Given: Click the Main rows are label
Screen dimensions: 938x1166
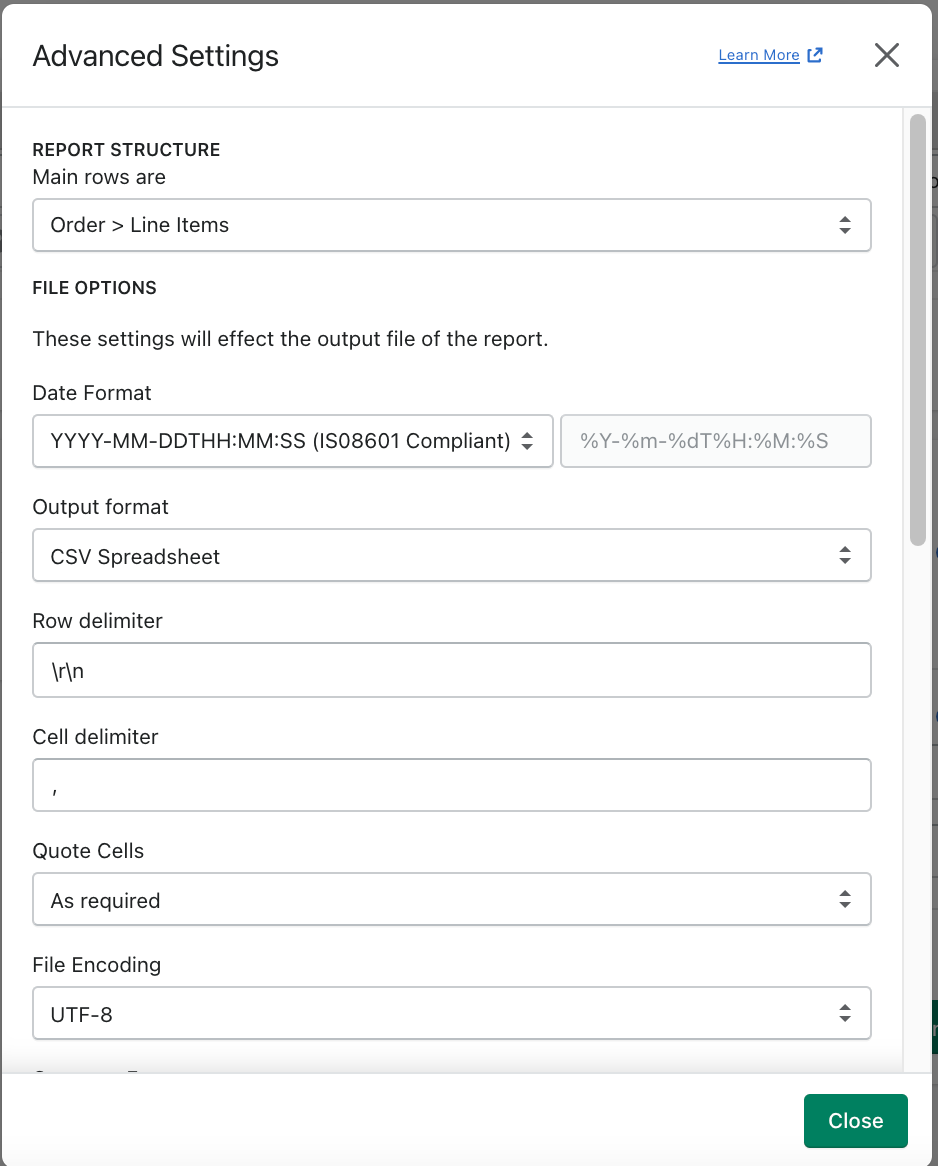Looking at the screenshot, I should (99, 177).
